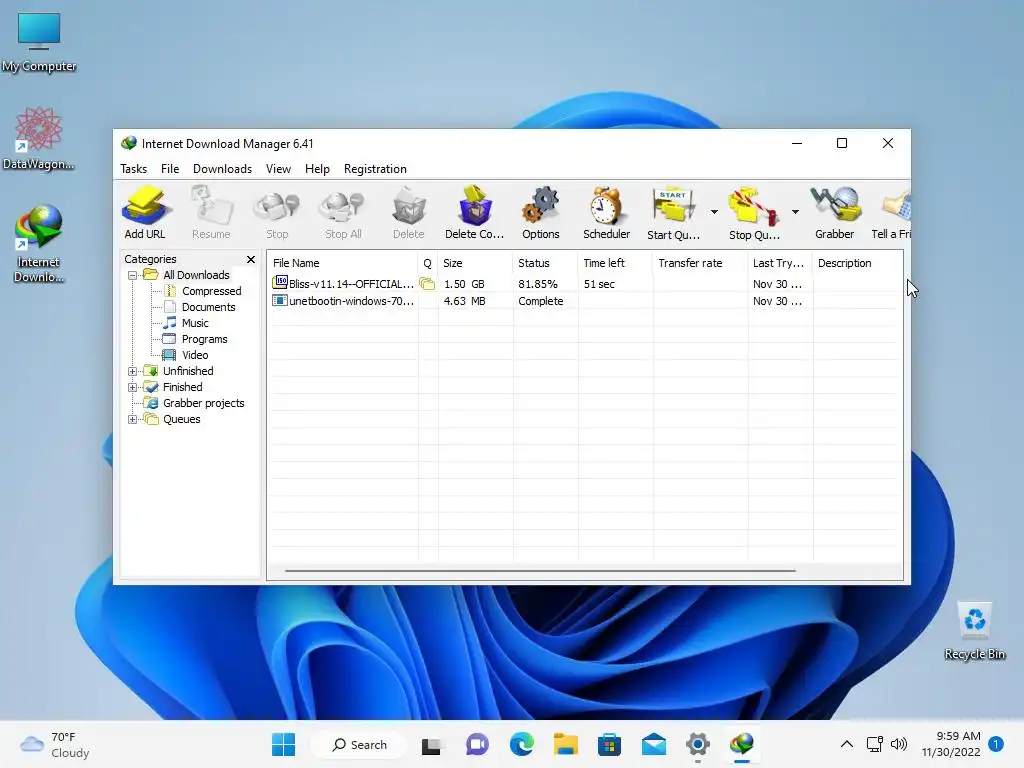
Task: Select the Bliss-v11.14--OFFICIAL download row
Action: 584,284
